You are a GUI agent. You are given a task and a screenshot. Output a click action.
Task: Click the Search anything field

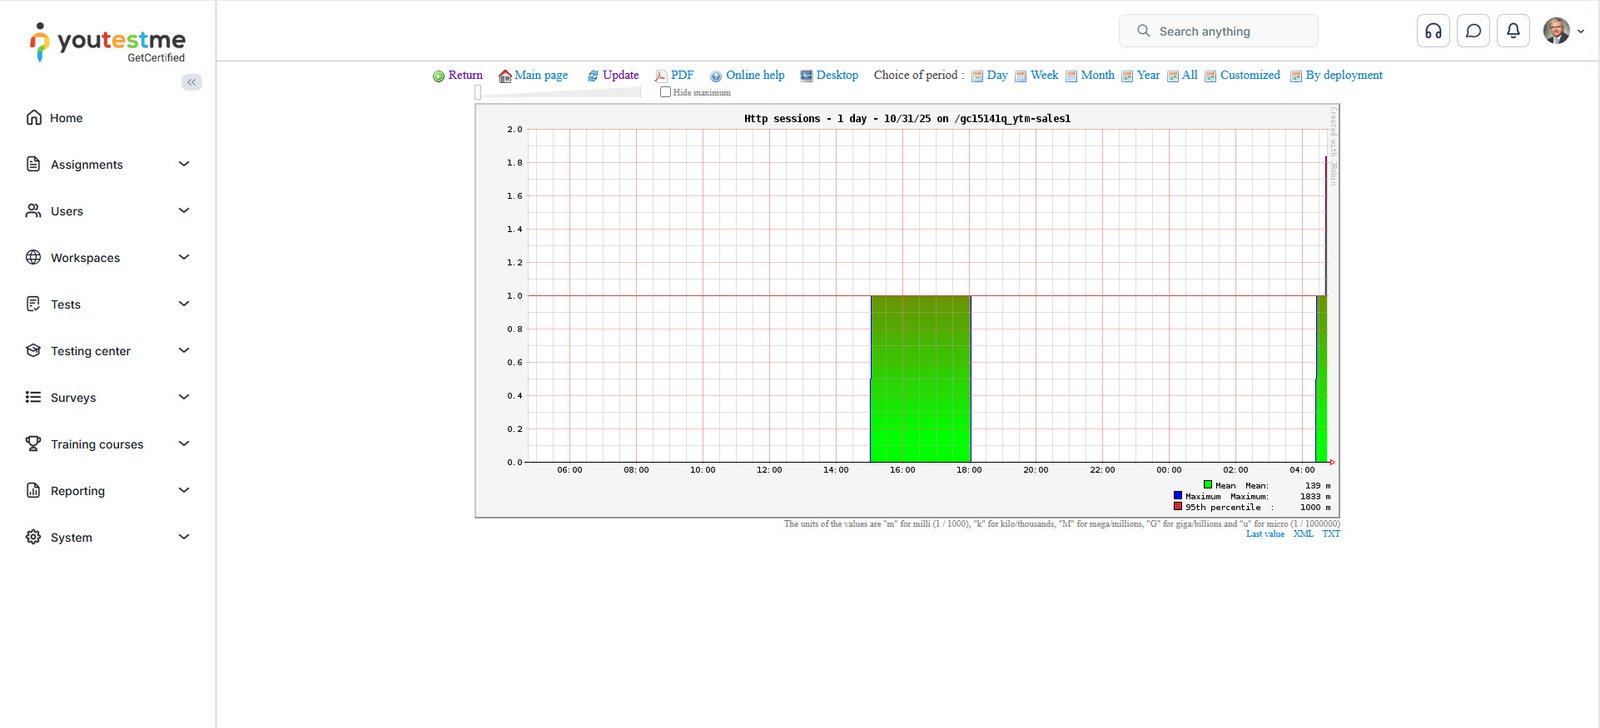(1218, 31)
